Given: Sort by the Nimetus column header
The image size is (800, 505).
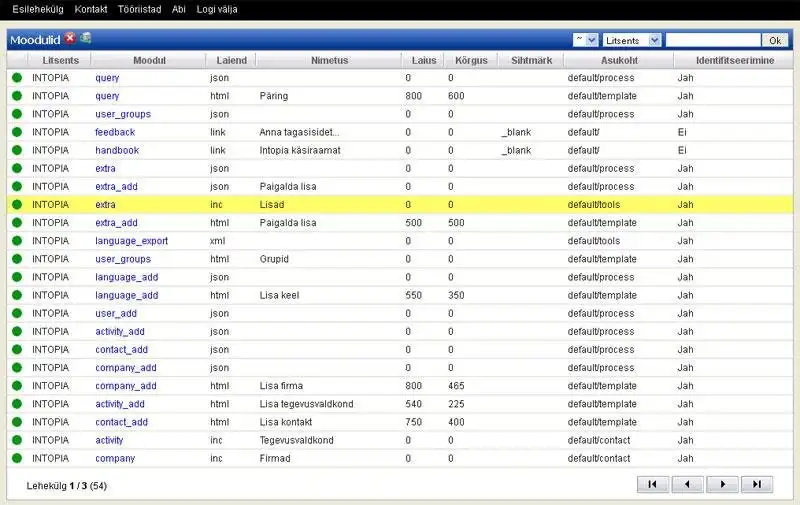Looking at the screenshot, I should pos(329,60).
